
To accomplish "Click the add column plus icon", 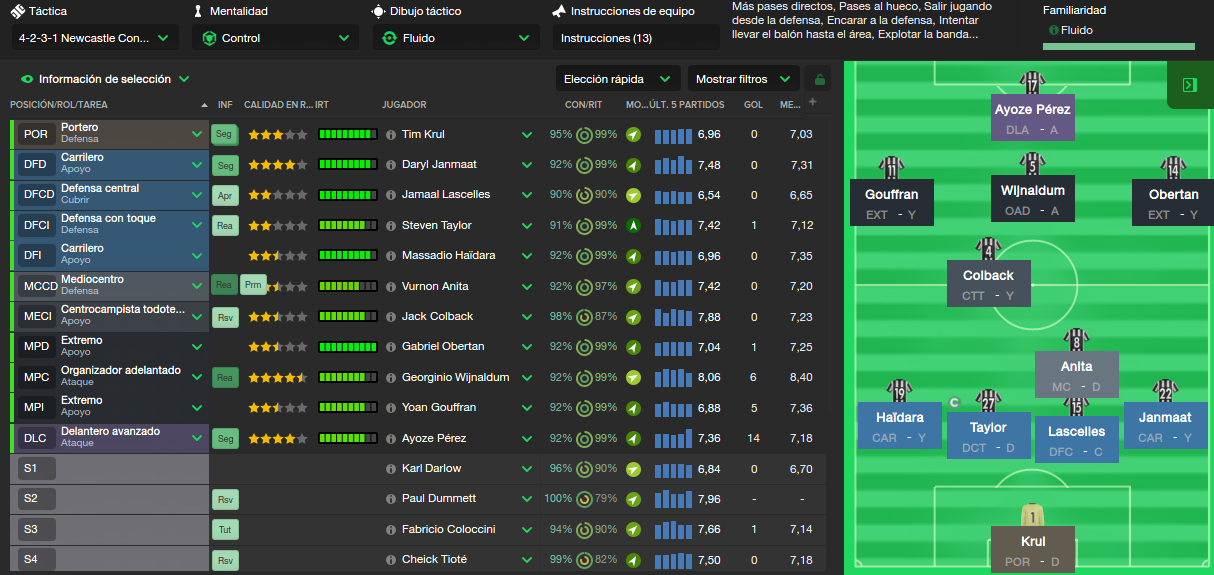I will click(x=813, y=102).
